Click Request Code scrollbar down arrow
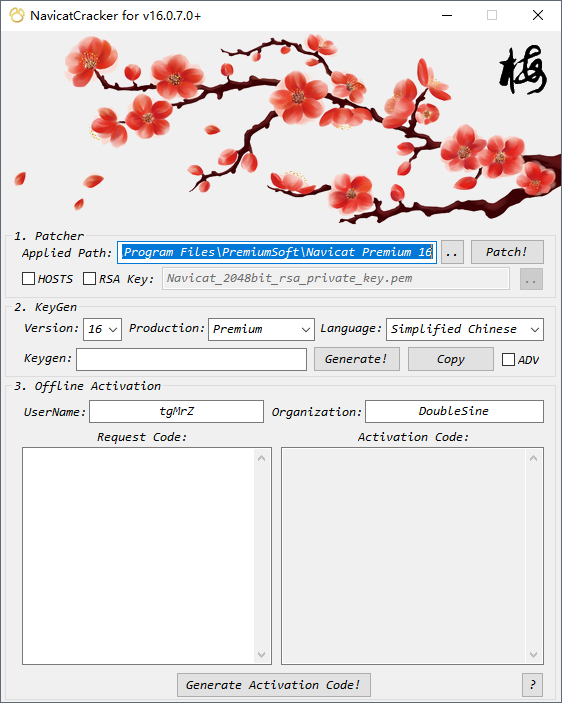The width and height of the screenshot is (562, 703). tap(262, 655)
